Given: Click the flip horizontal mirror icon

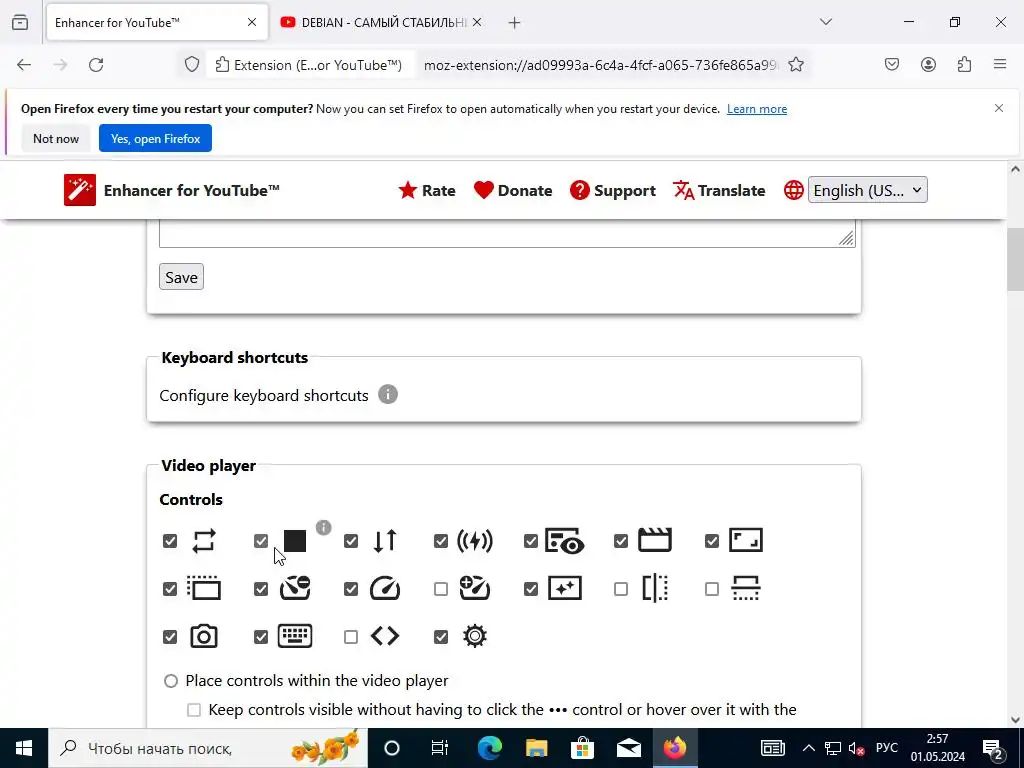Looking at the screenshot, I should pyautogui.click(x=655, y=588).
